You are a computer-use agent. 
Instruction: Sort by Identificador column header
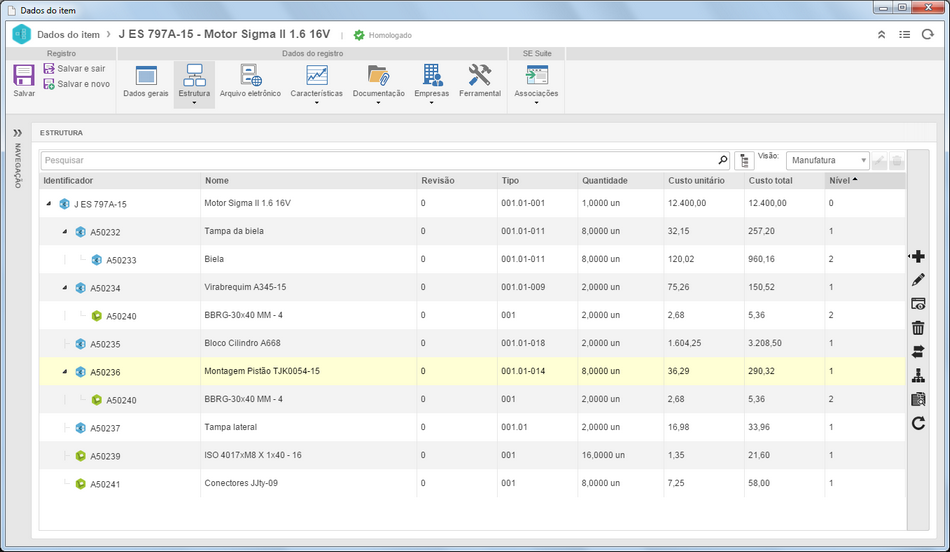coord(120,181)
